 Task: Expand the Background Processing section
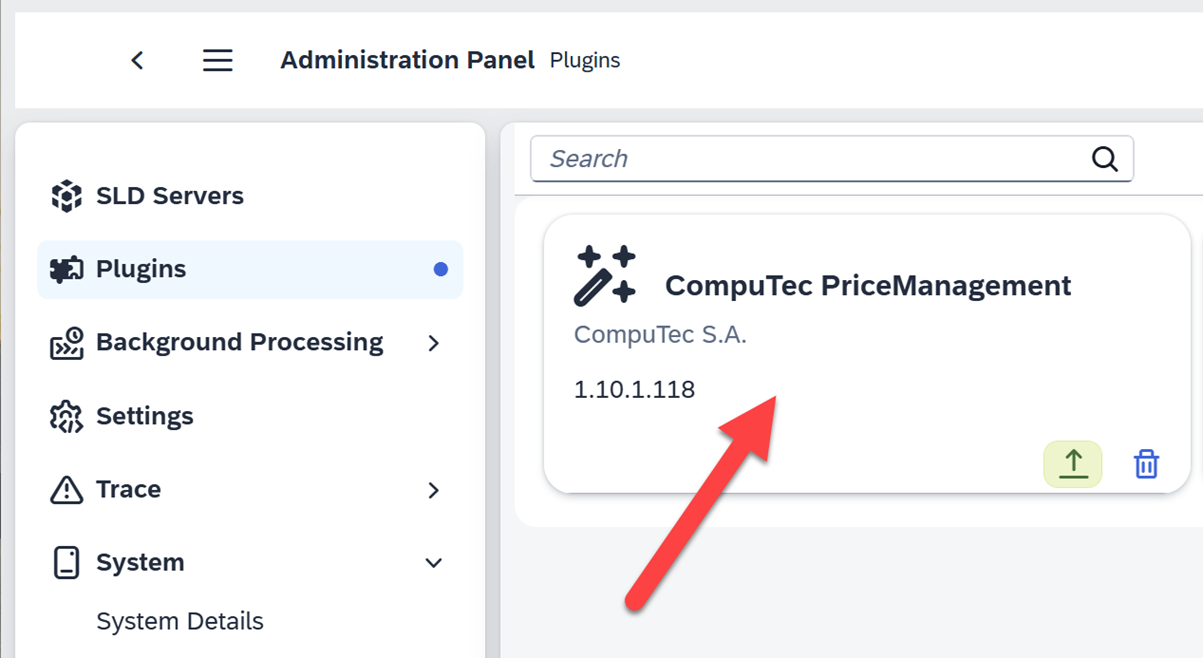434,342
